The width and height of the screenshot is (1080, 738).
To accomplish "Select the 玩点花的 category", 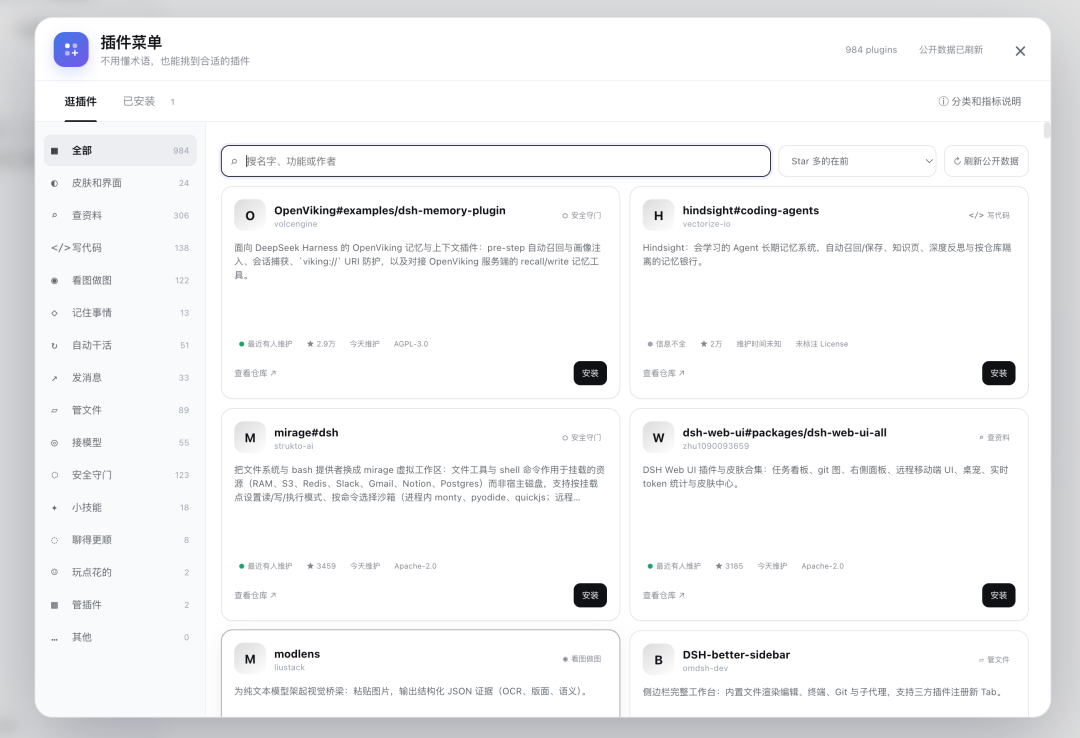I will click(120, 571).
